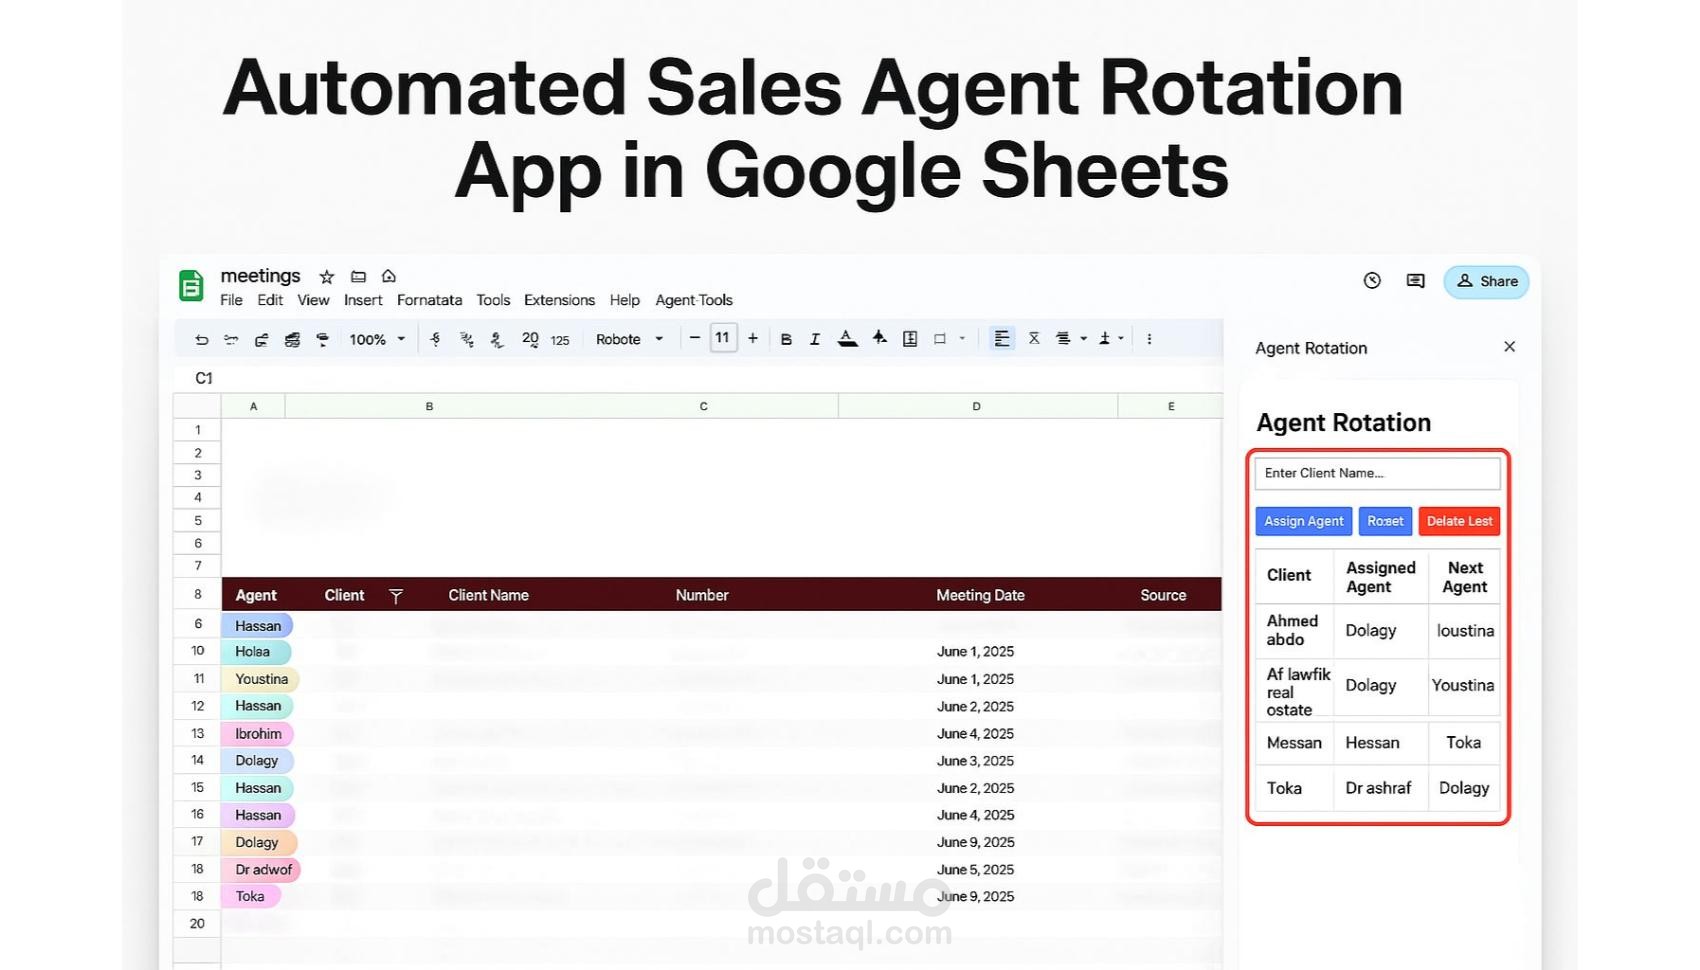
Task: Open the Robote font dropdown
Action: click(627, 339)
